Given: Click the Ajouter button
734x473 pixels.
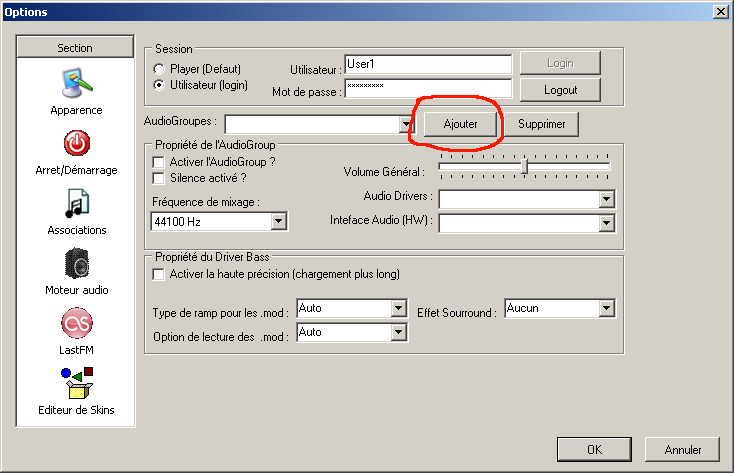Looking at the screenshot, I should pos(460,124).
